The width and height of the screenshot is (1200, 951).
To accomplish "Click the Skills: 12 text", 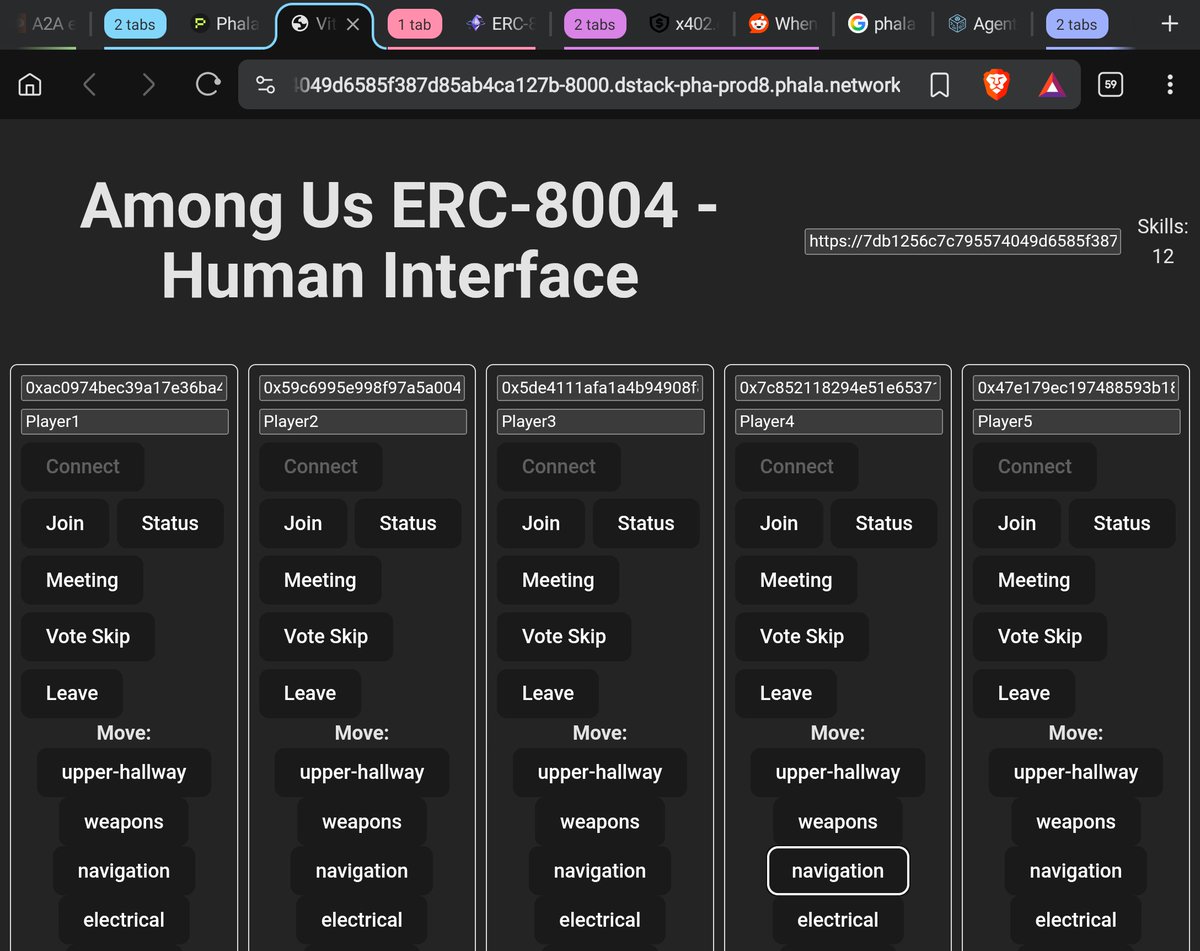I will [1163, 241].
